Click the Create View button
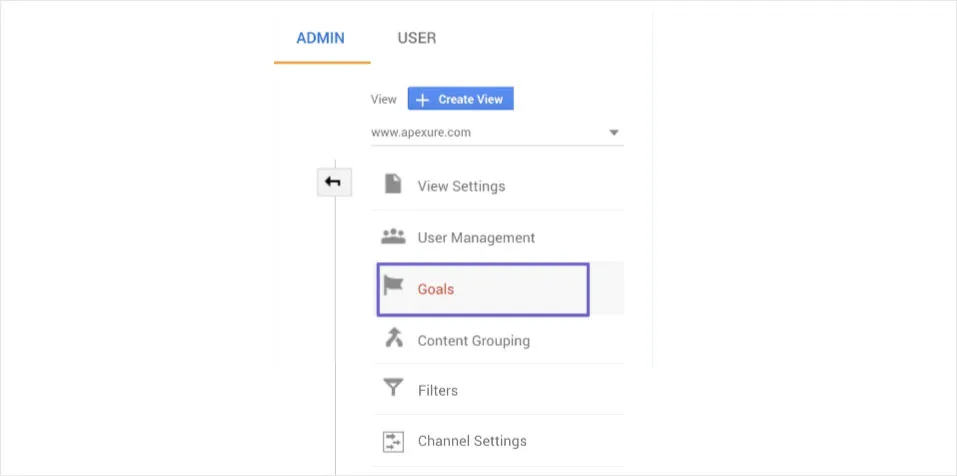Viewport: 957px width, 476px height. [x=460, y=99]
